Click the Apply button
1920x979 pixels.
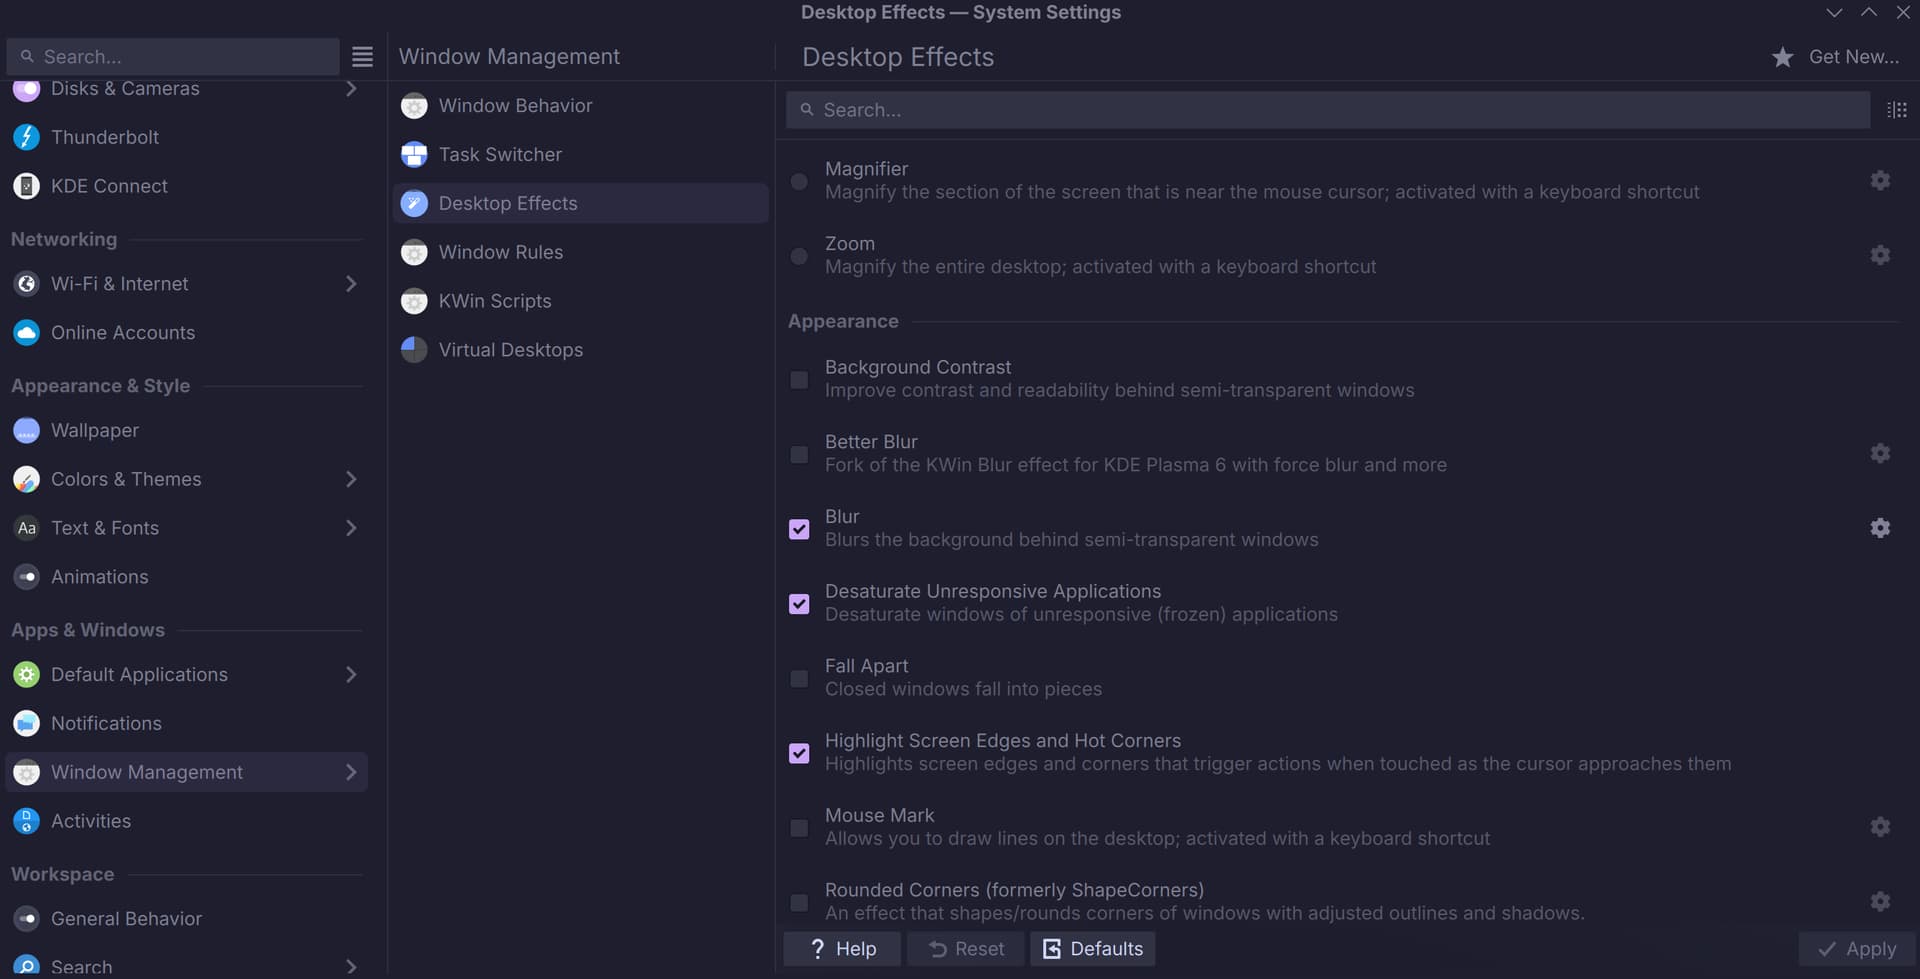click(1856, 949)
